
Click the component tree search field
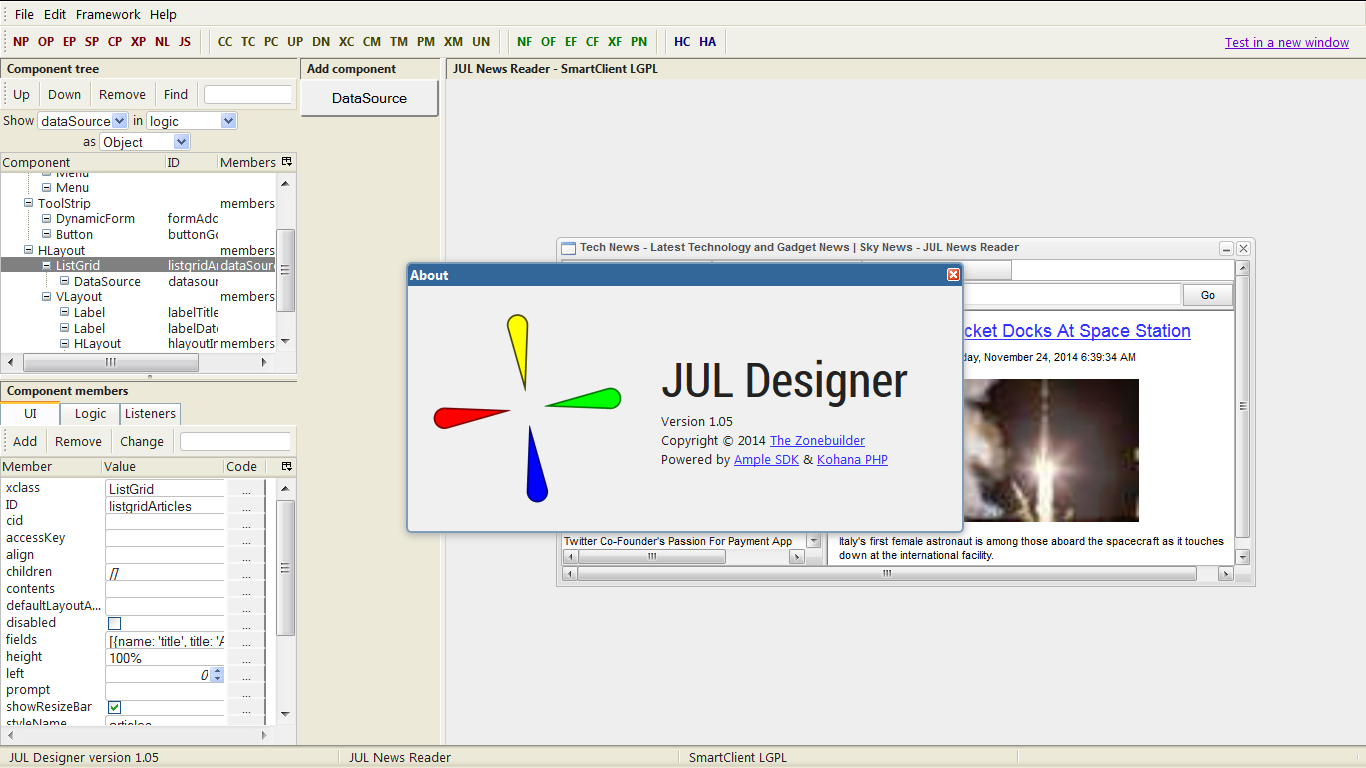tap(248, 94)
